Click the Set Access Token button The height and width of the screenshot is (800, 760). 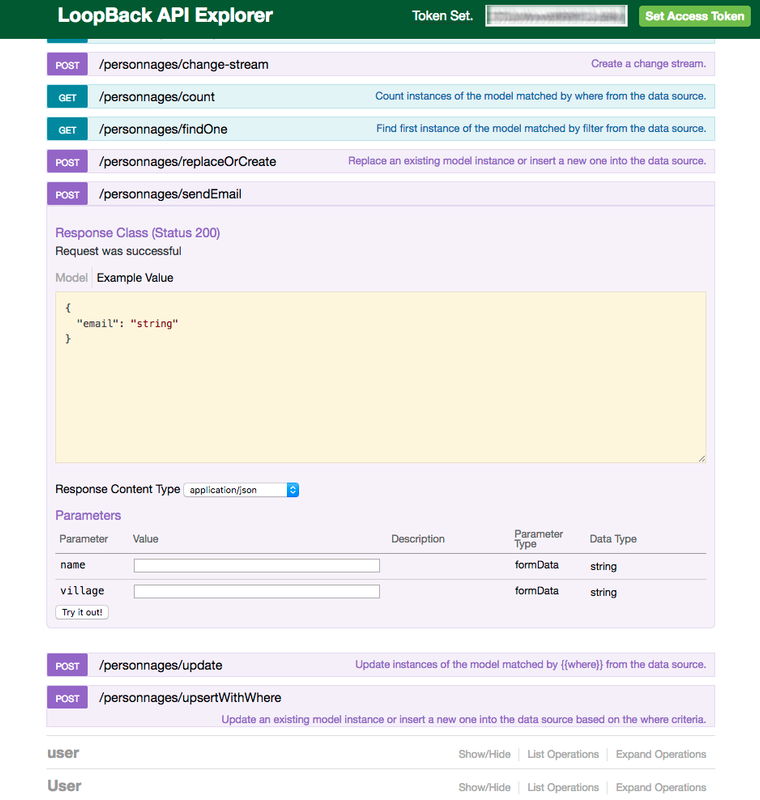pos(694,16)
